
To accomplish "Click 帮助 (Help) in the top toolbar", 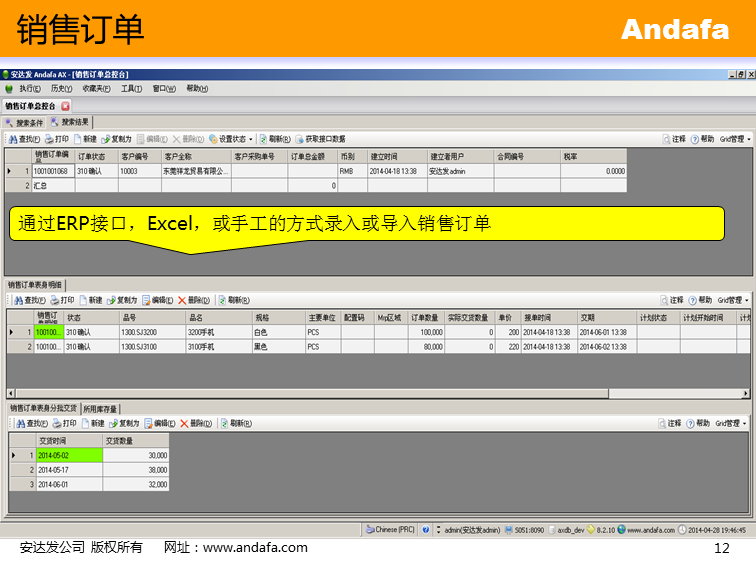I will point(702,139).
